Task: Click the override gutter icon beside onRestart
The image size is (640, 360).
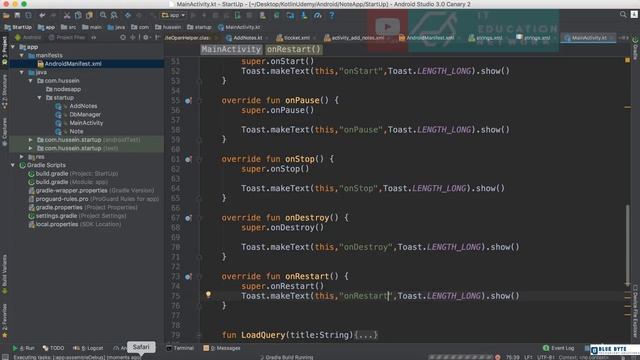Action: [x=188, y=277]
